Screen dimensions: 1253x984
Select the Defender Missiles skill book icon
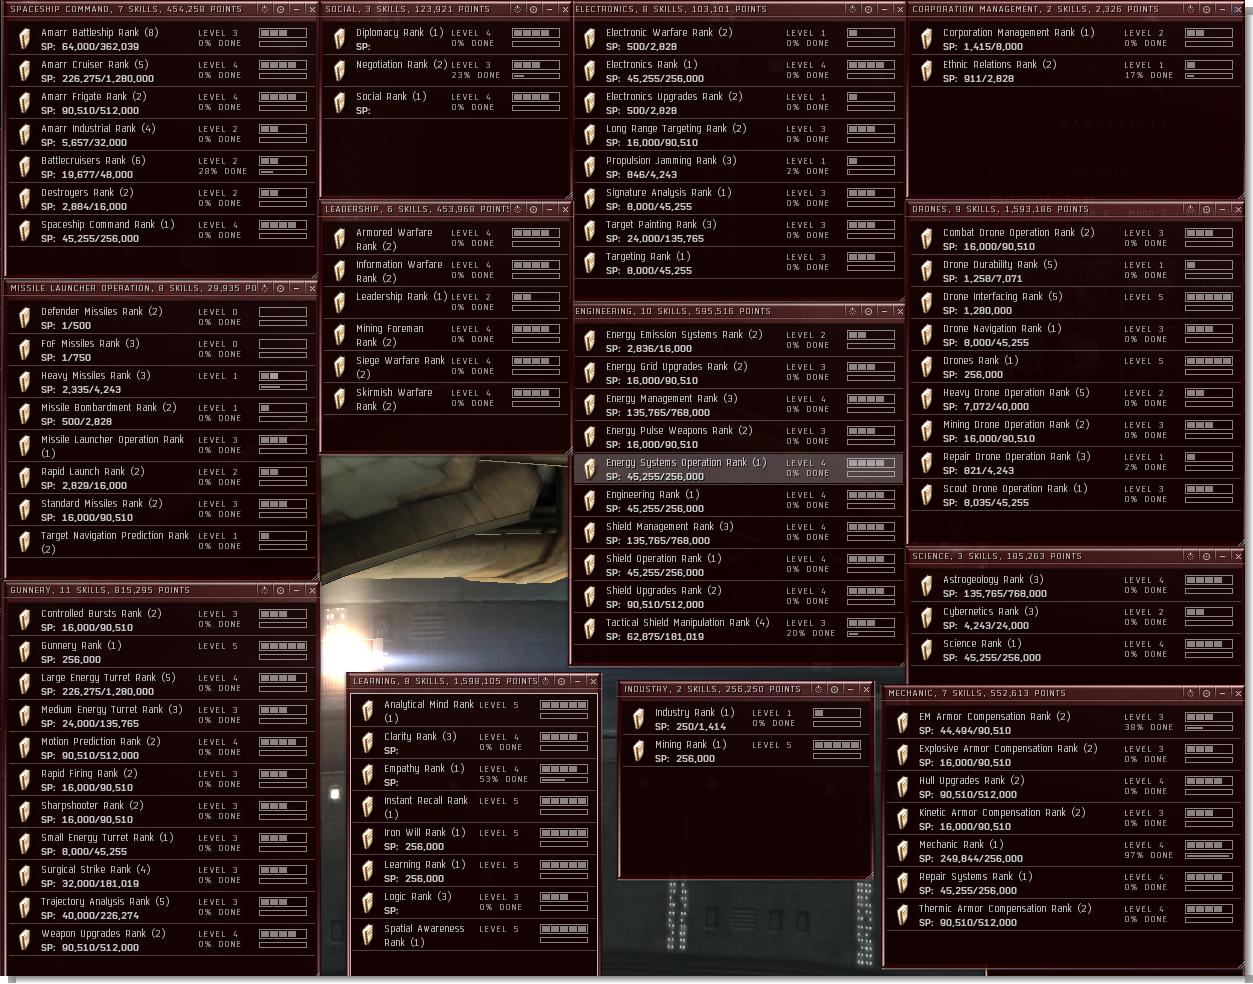coord(25,318)
